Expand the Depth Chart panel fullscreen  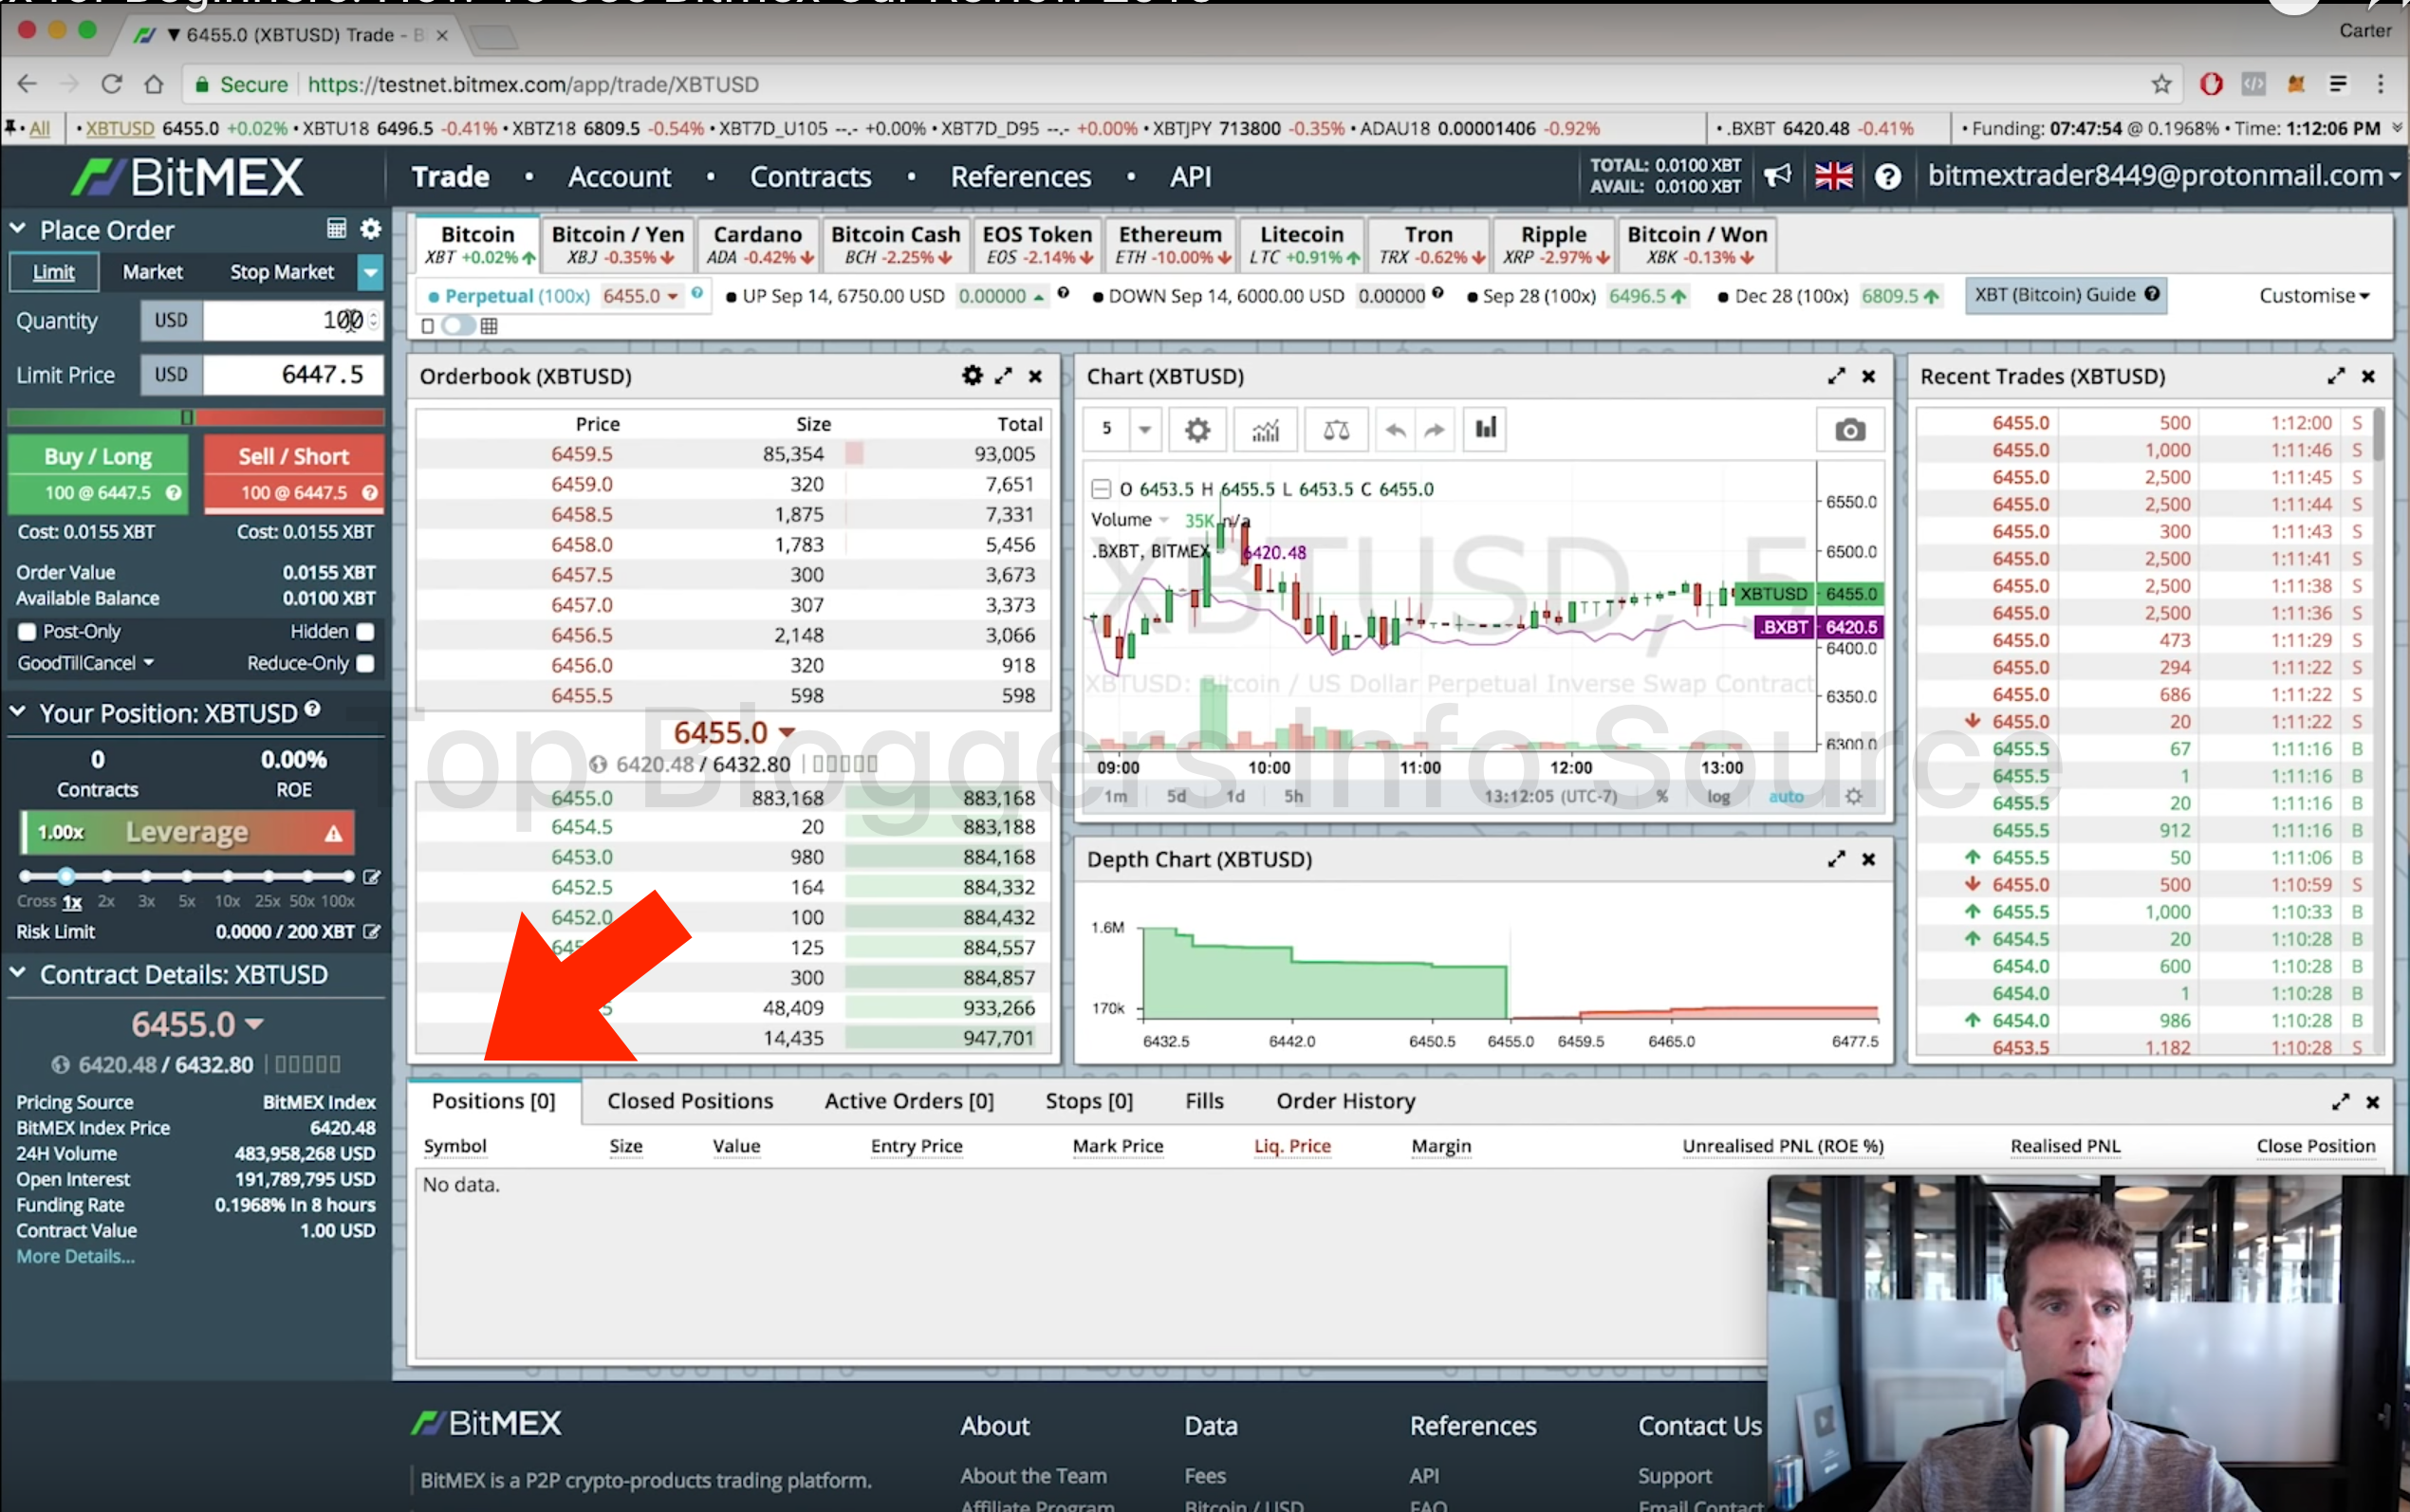pyautogui.click(x=1836, y=859)
